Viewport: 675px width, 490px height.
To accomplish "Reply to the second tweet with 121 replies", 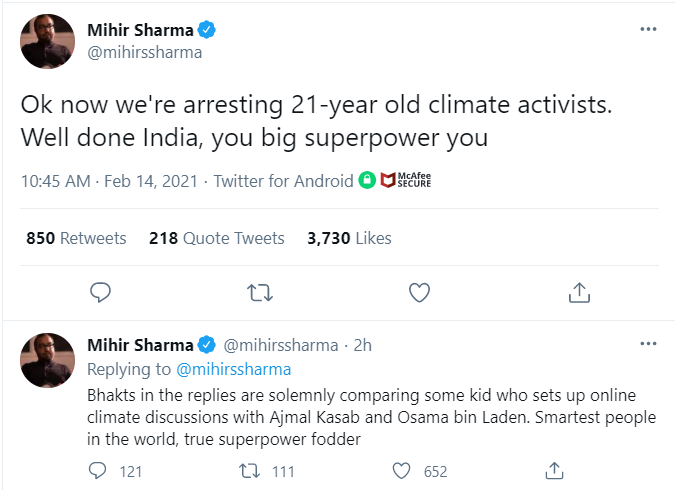I will [99, 471].
